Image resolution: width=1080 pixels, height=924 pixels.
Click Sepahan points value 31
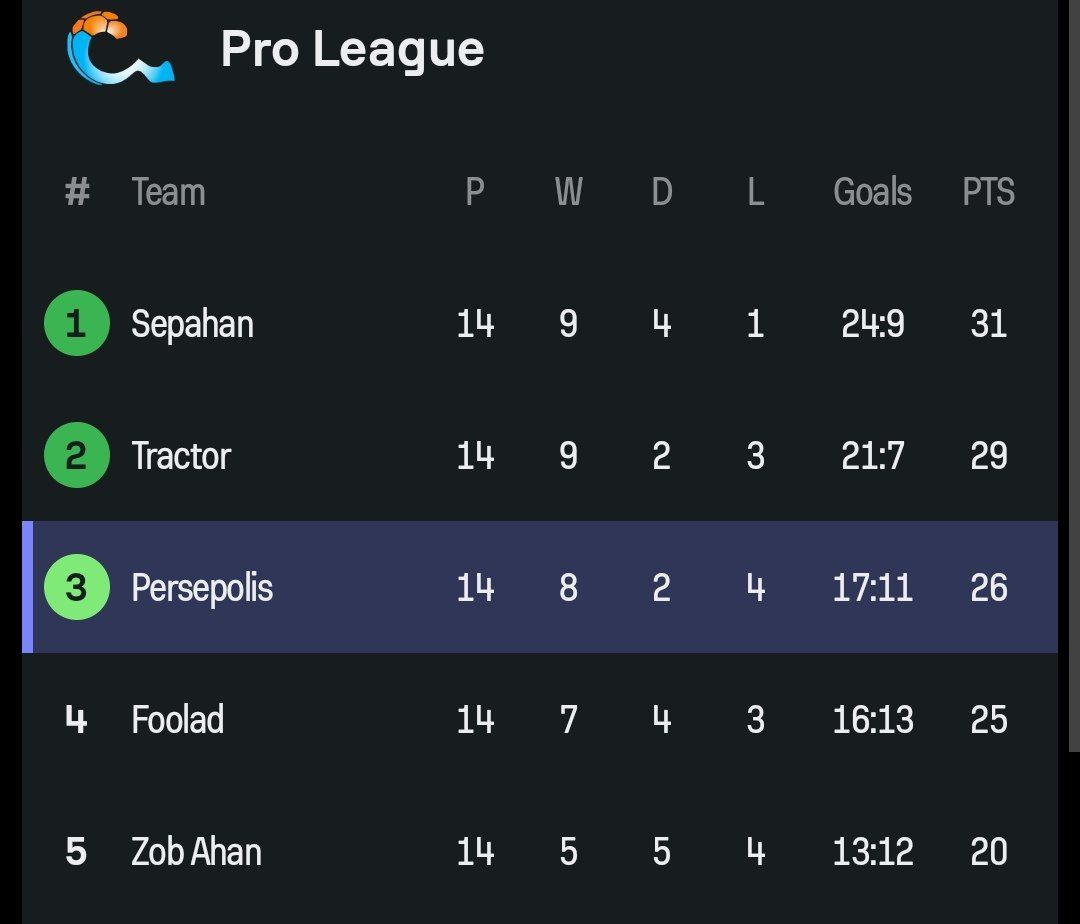[x=988, y=324]
